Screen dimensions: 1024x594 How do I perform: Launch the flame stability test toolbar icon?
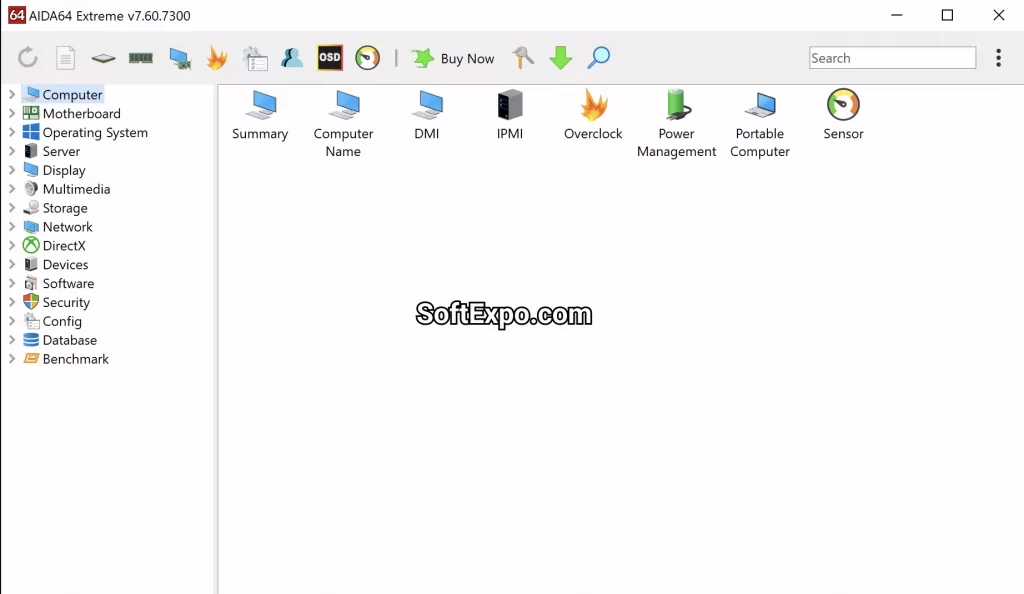coord(217,58)
